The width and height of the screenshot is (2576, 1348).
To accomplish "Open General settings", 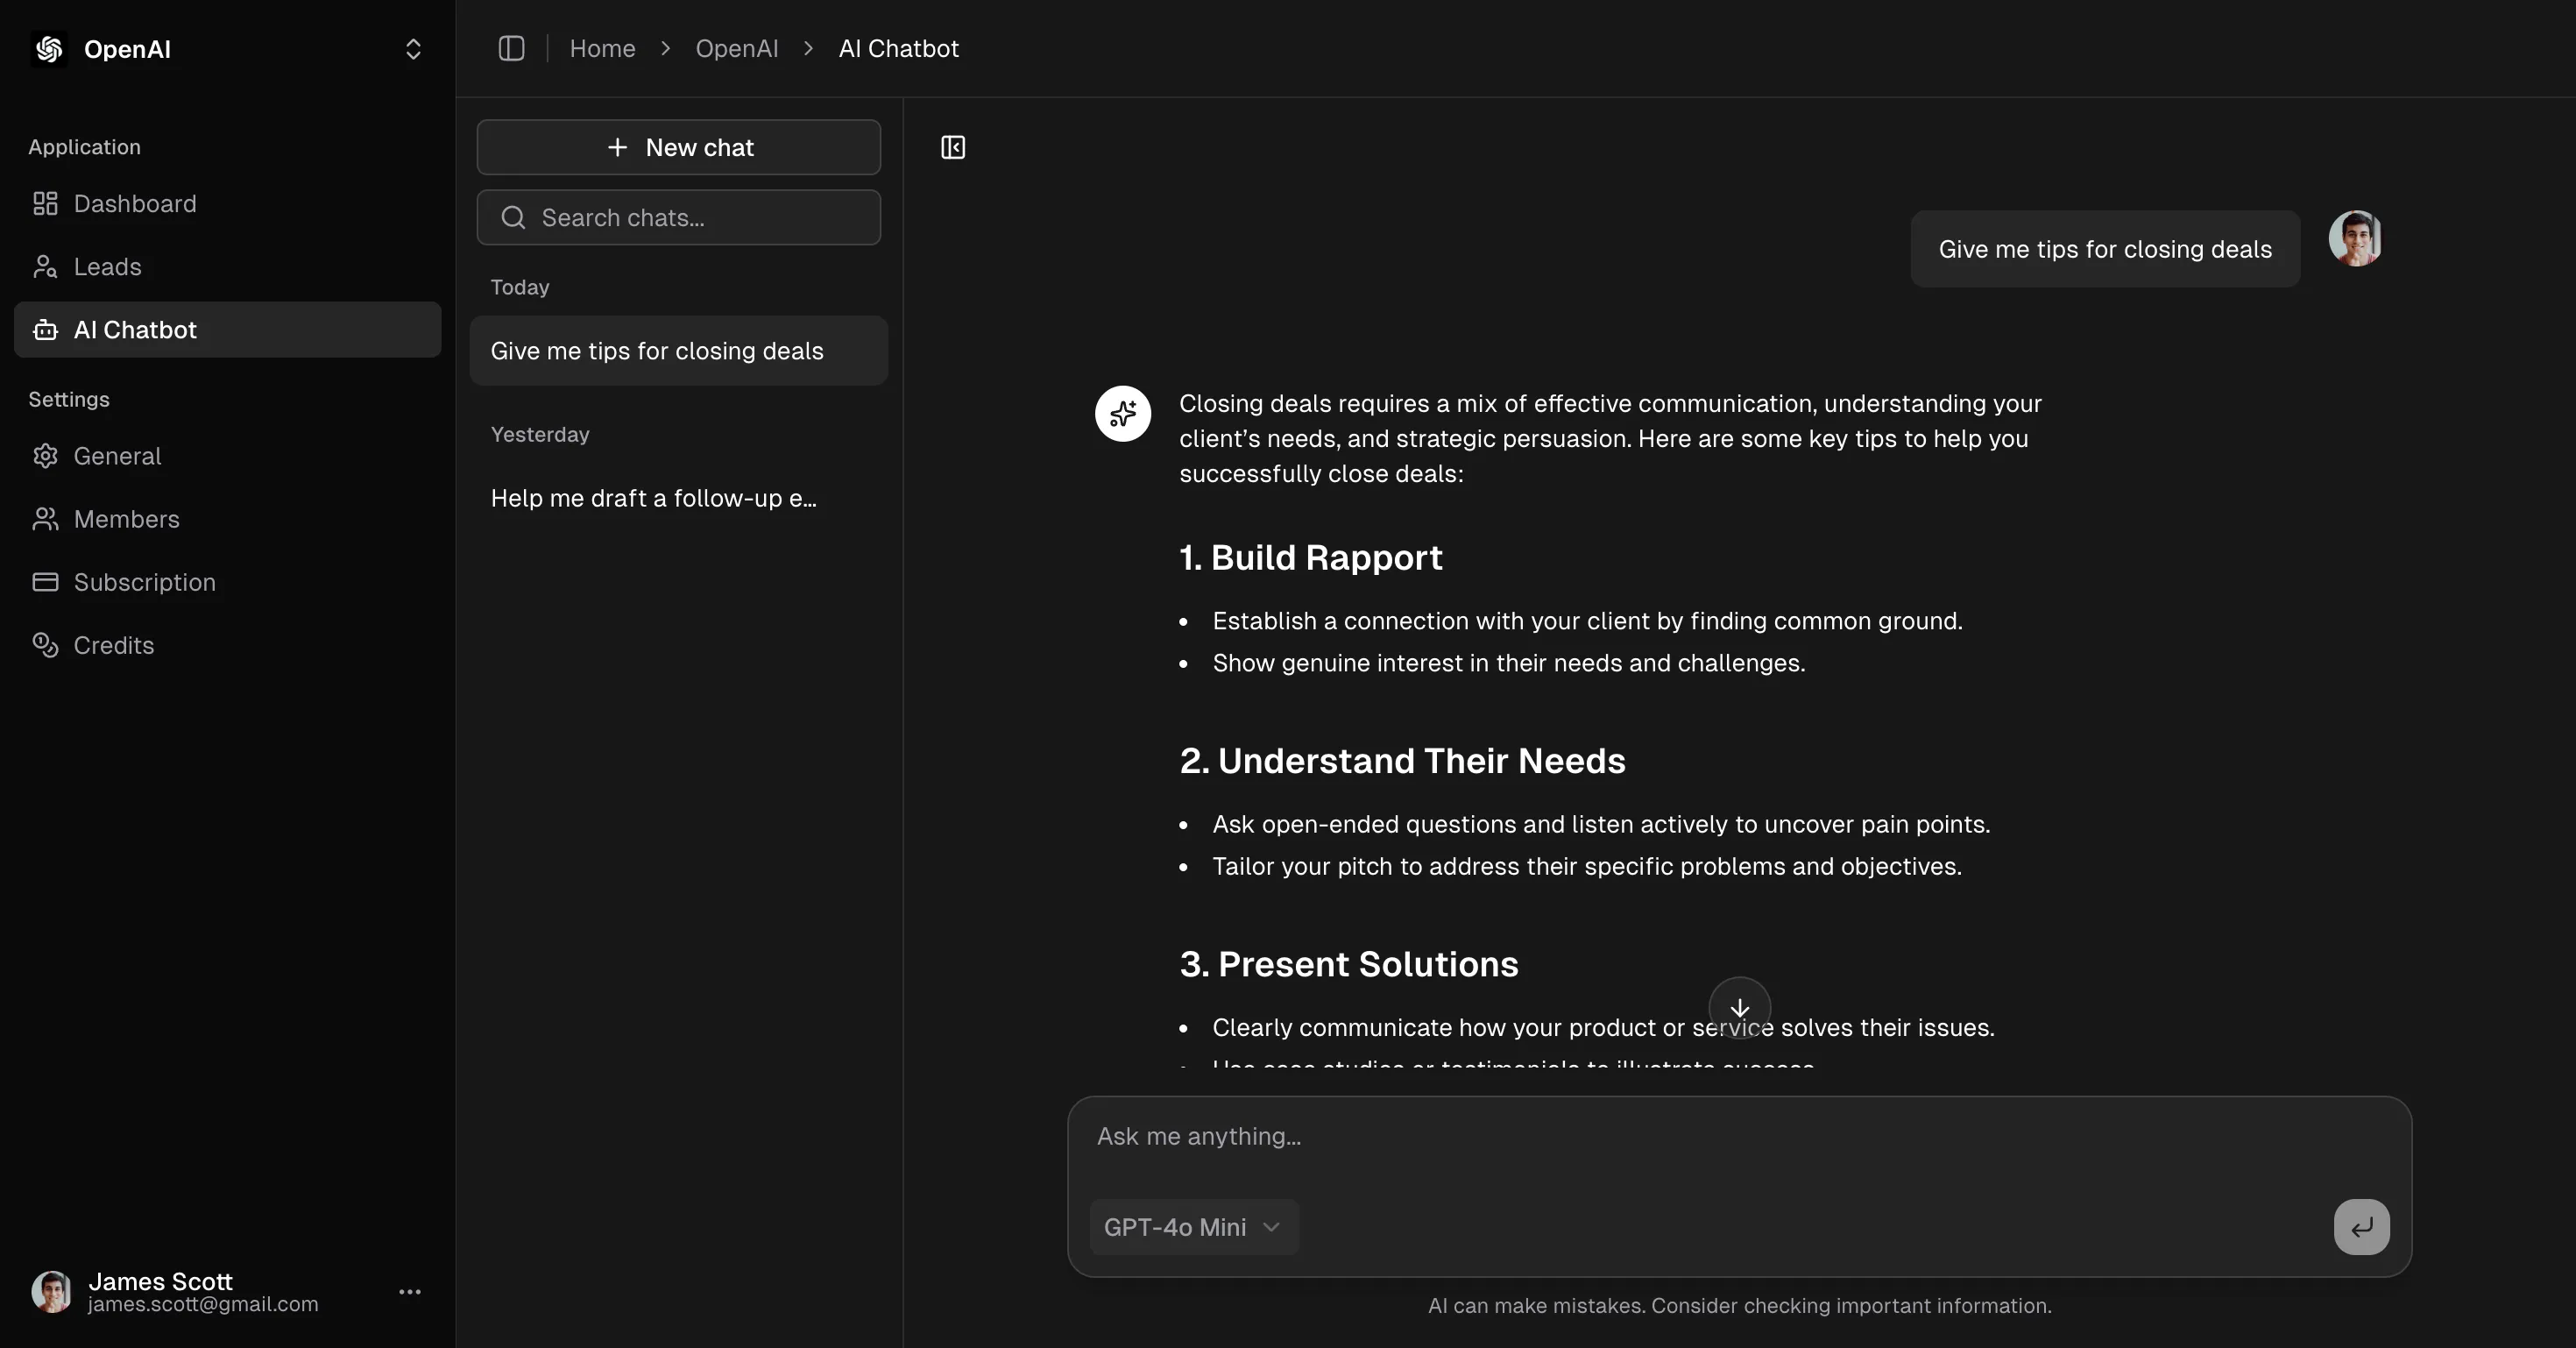I will pos(117,456).
